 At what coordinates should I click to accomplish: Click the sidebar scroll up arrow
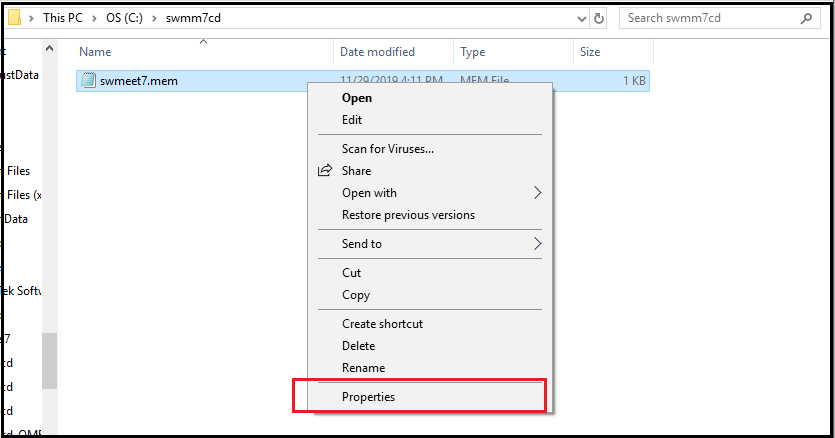click(x=50, y=48)
